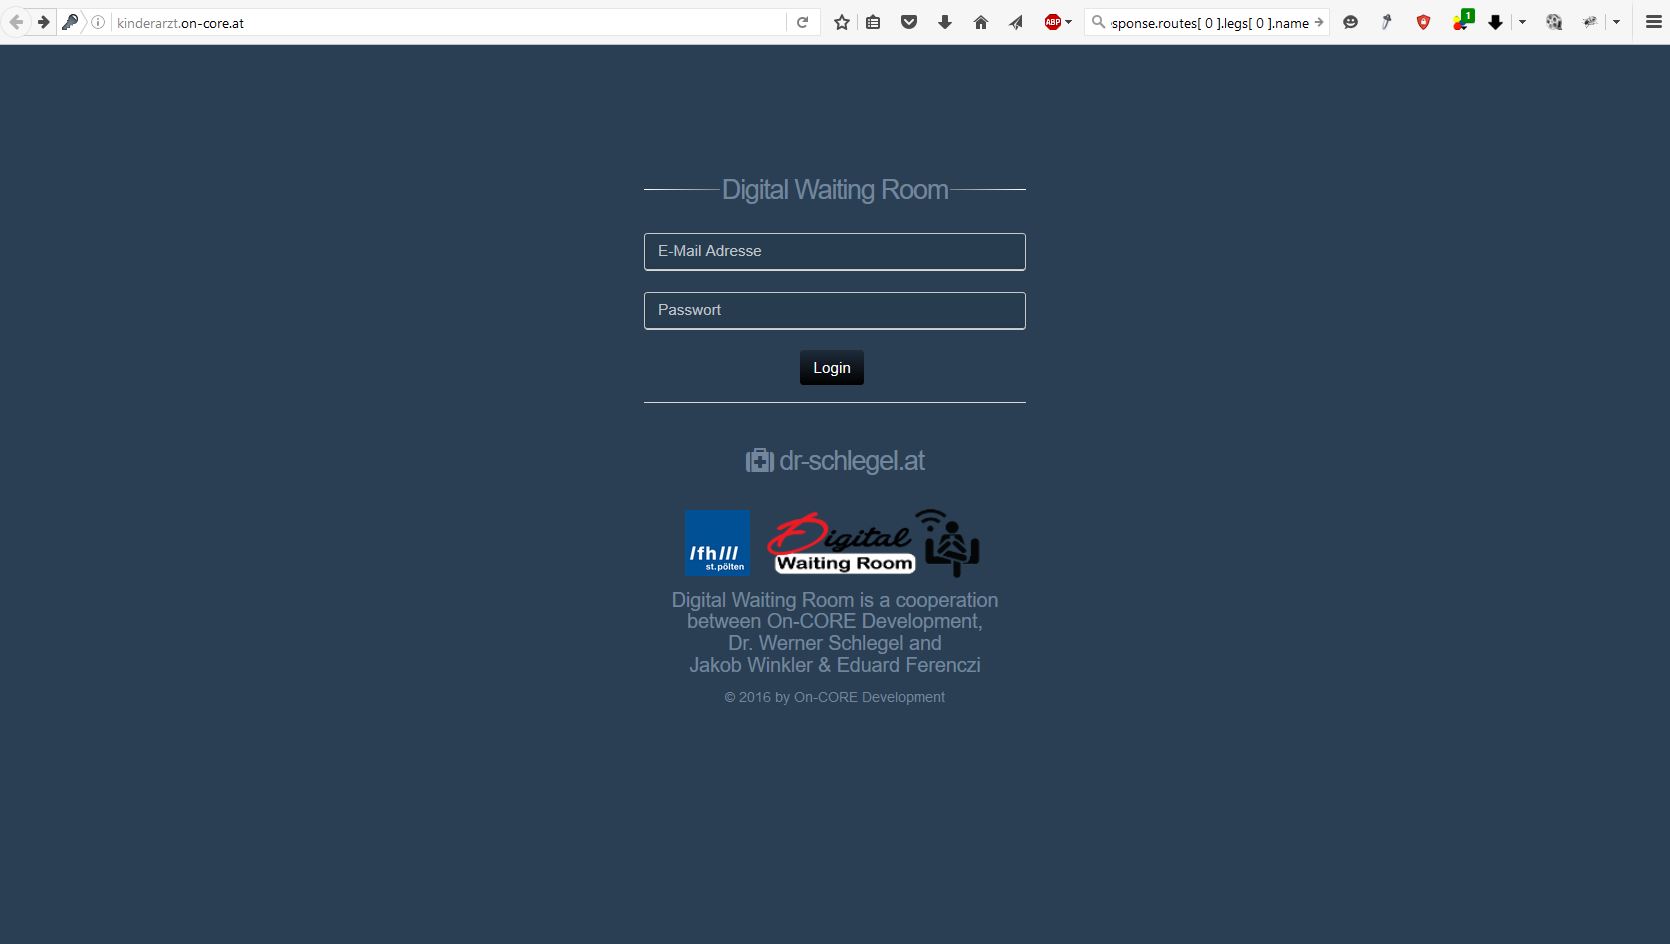Screen dimensions: 1670x944
Task: Reload the page with the refresh icon
Action: [802, 22]
